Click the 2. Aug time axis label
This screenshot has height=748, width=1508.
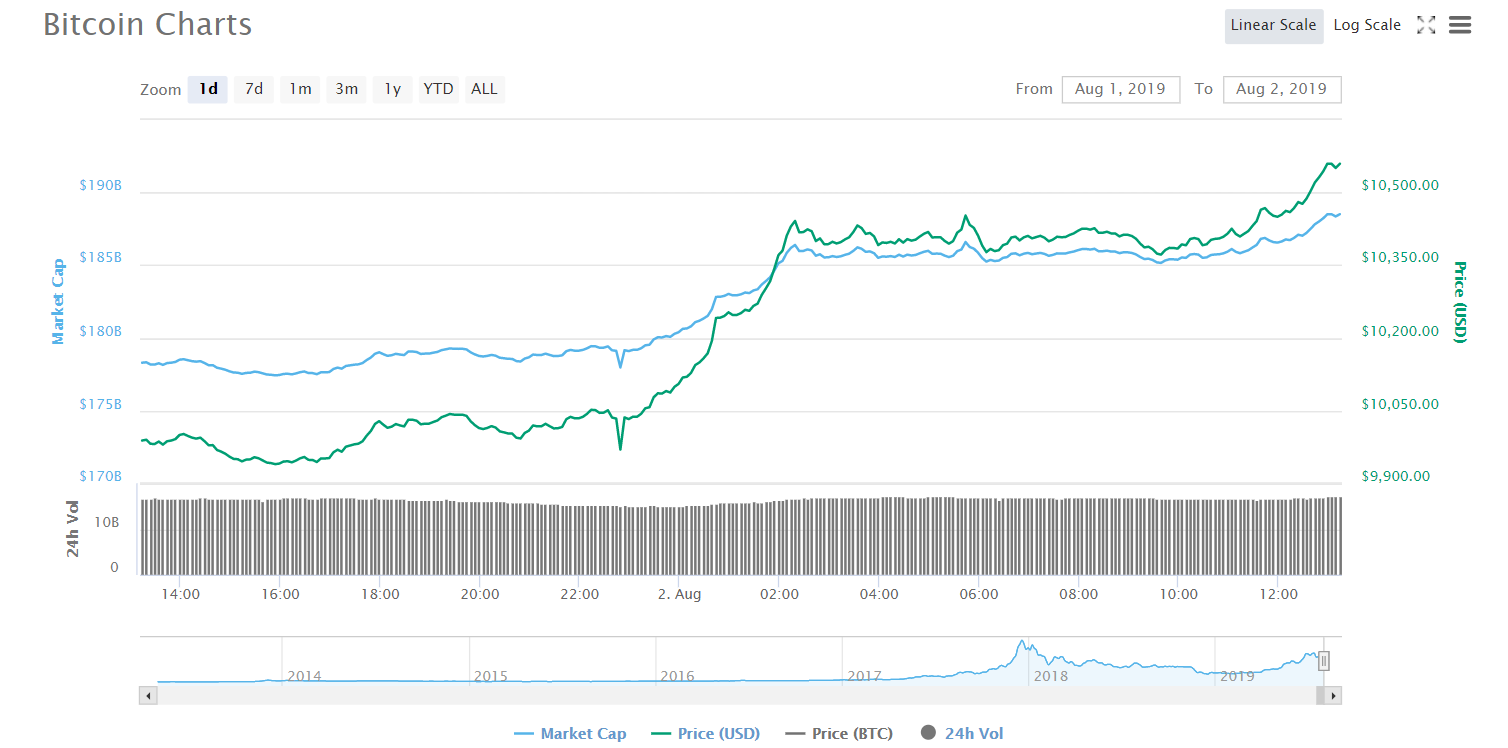click(x=679, y=594)
